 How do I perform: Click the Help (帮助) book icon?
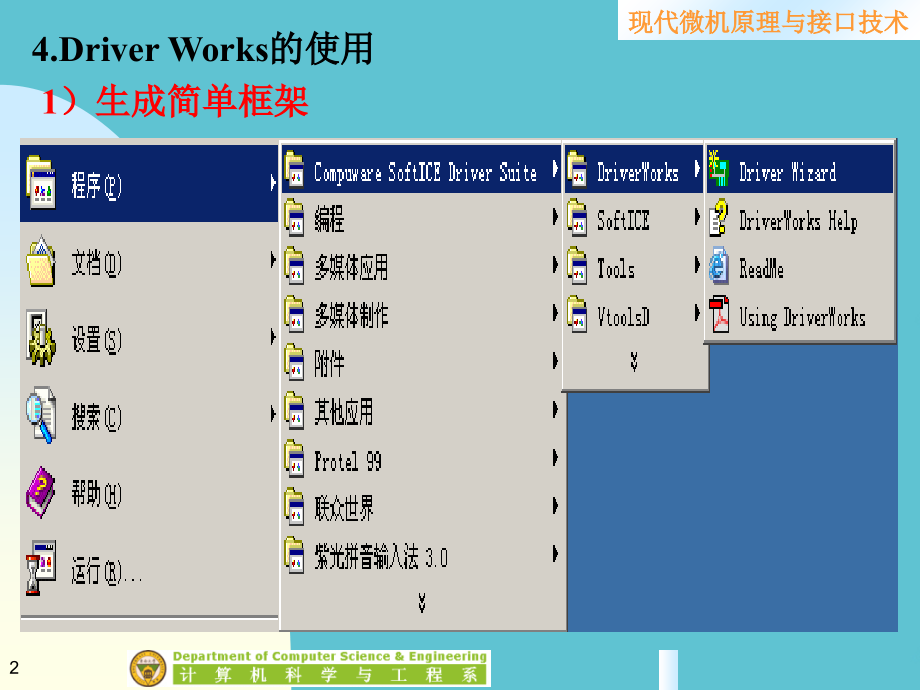40,492
